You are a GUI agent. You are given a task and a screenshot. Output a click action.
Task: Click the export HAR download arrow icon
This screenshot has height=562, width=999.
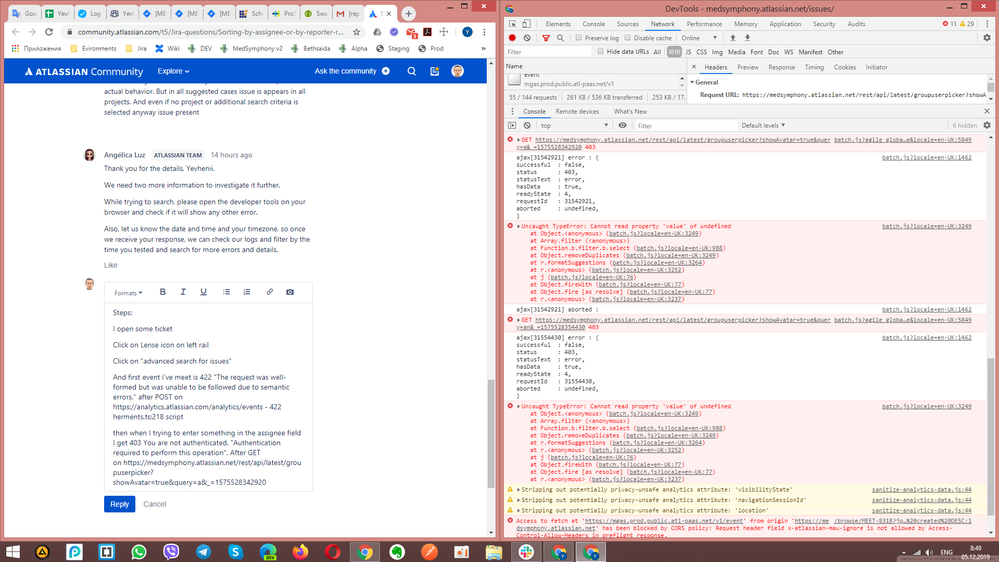[x=747, y=38]
